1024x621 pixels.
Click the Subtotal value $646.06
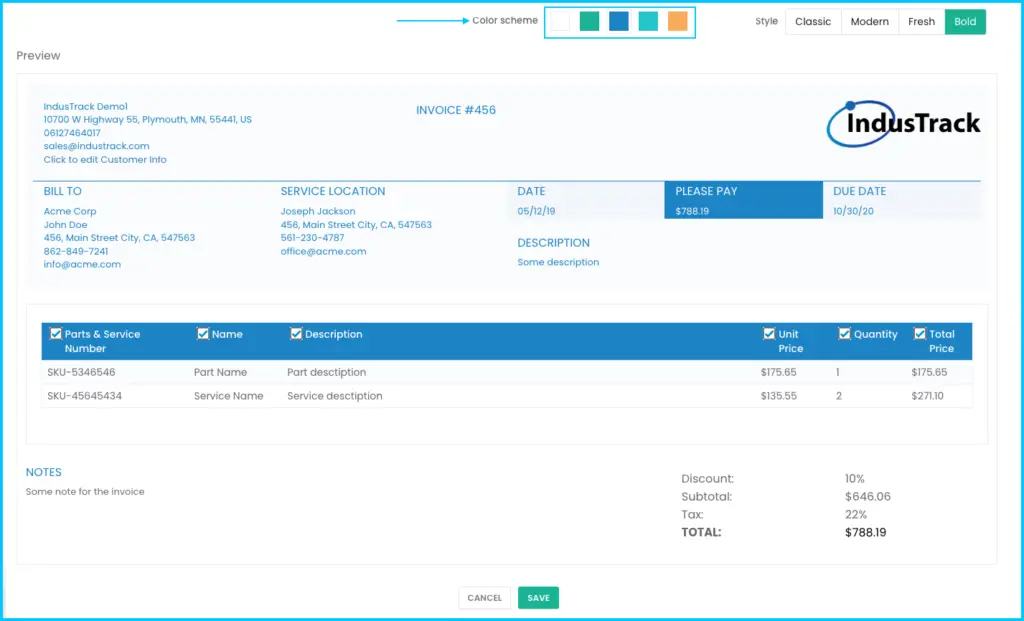tap(867, 496)
